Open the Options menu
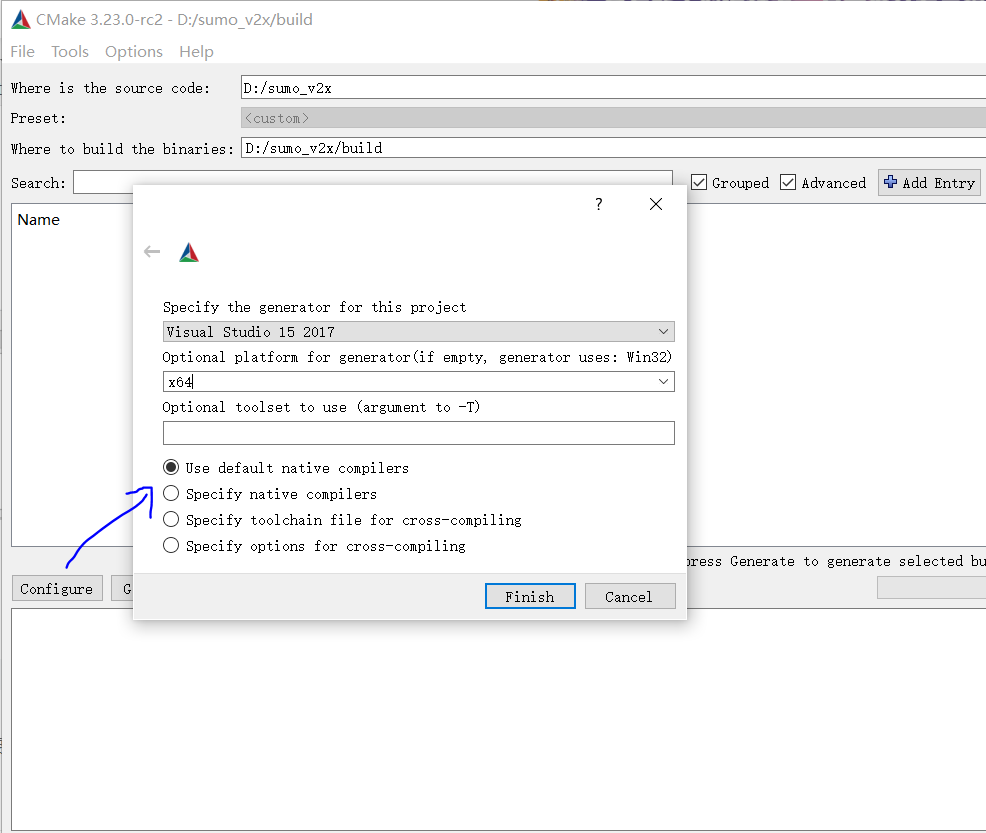Image resolution: width=986 pixels, height=833 pixels. 133,52
